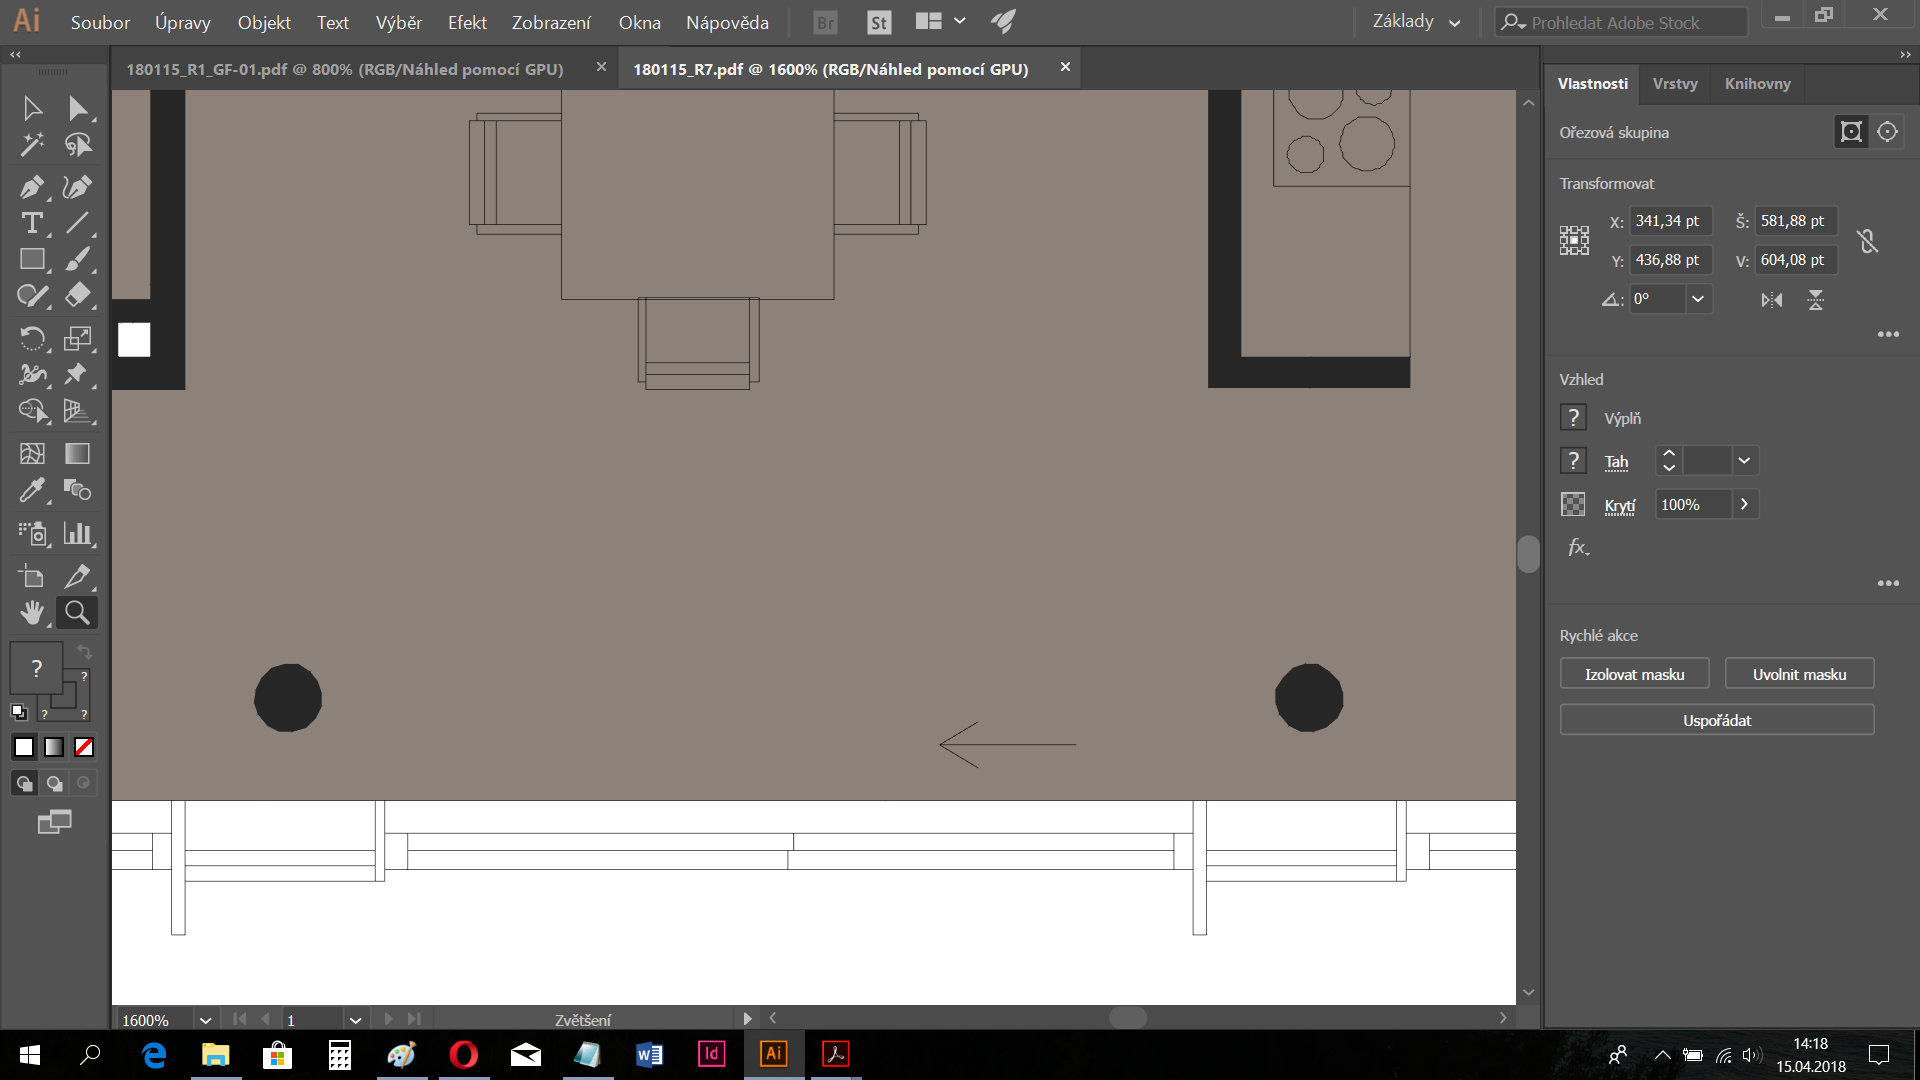Select the Rectangle tool
The height and width of the screenshot is (1080, 1920).
[x=32, y=259]
